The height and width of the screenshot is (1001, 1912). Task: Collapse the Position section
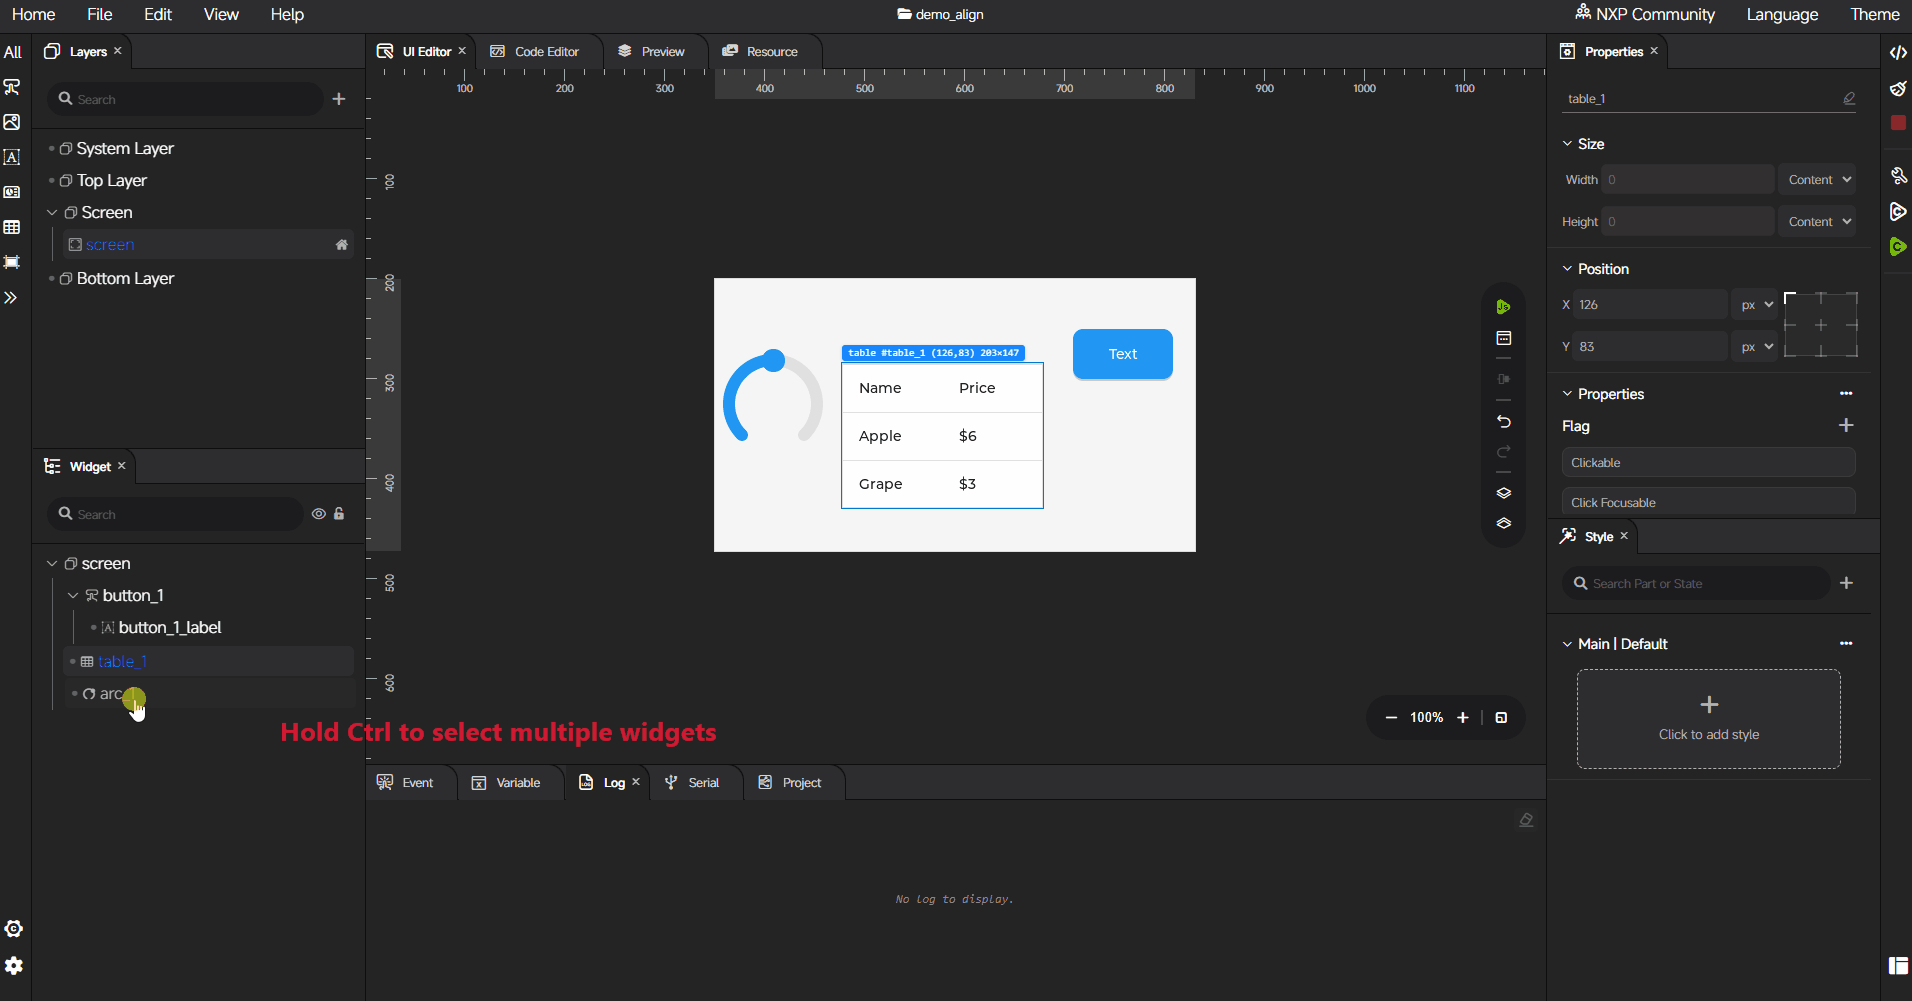[1567, 269]
